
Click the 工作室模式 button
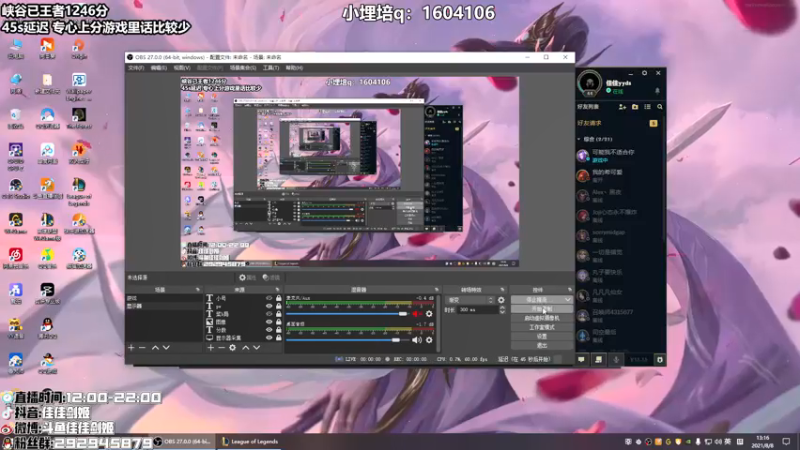click(541, 328)
